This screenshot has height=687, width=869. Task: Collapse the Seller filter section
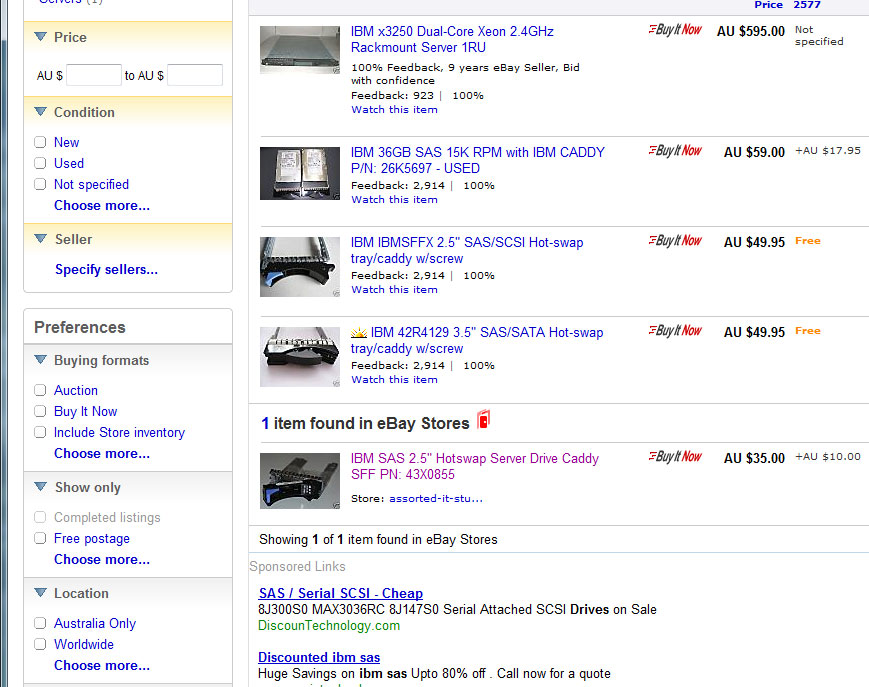(40, 239)
